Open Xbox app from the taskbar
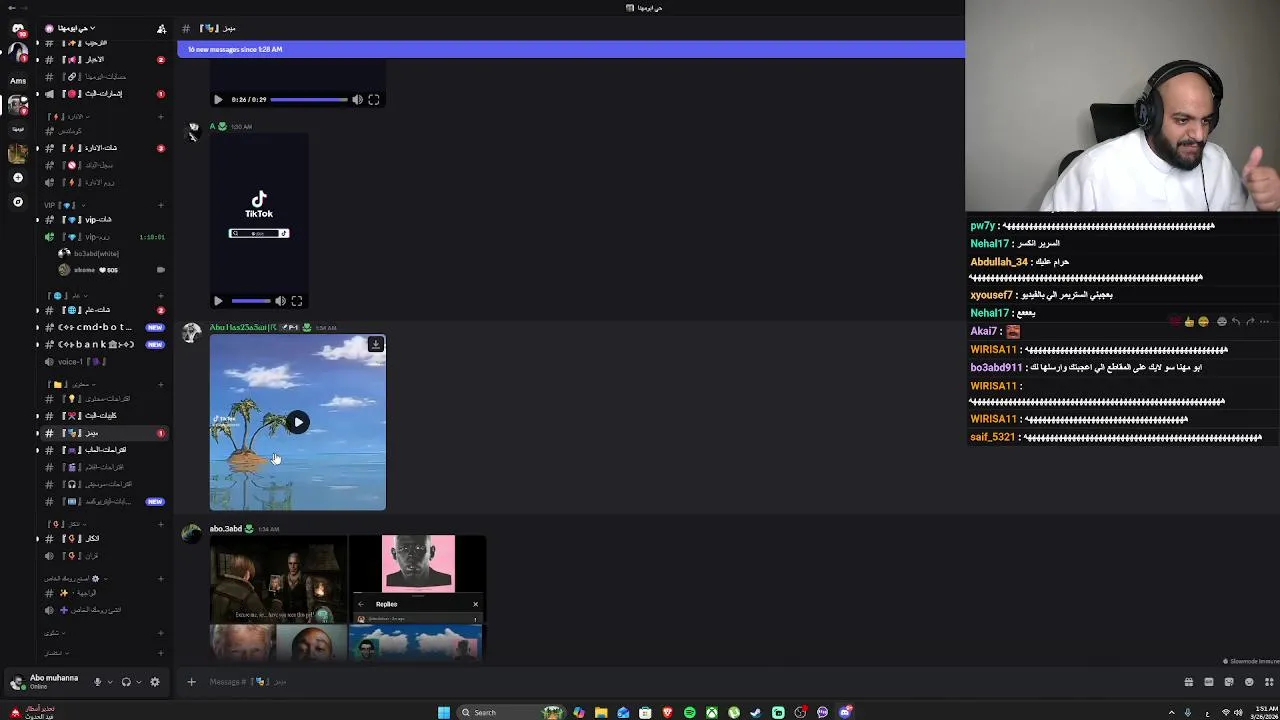The image size is (1280, 720). coord(711,712)
